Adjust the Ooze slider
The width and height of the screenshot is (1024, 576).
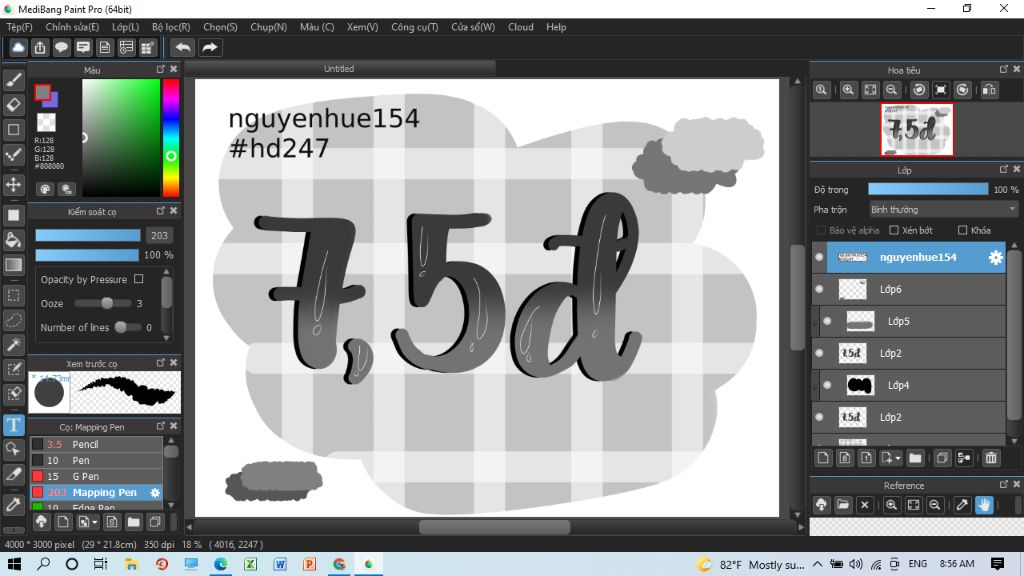pyautogui.click(x=103, y=303)
